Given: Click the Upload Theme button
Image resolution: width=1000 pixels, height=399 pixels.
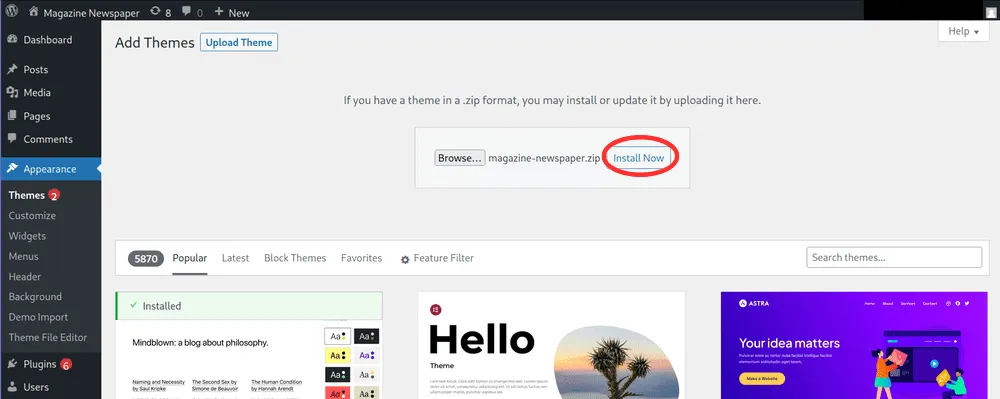Looking at the screenshot, I should click(239, 43).
